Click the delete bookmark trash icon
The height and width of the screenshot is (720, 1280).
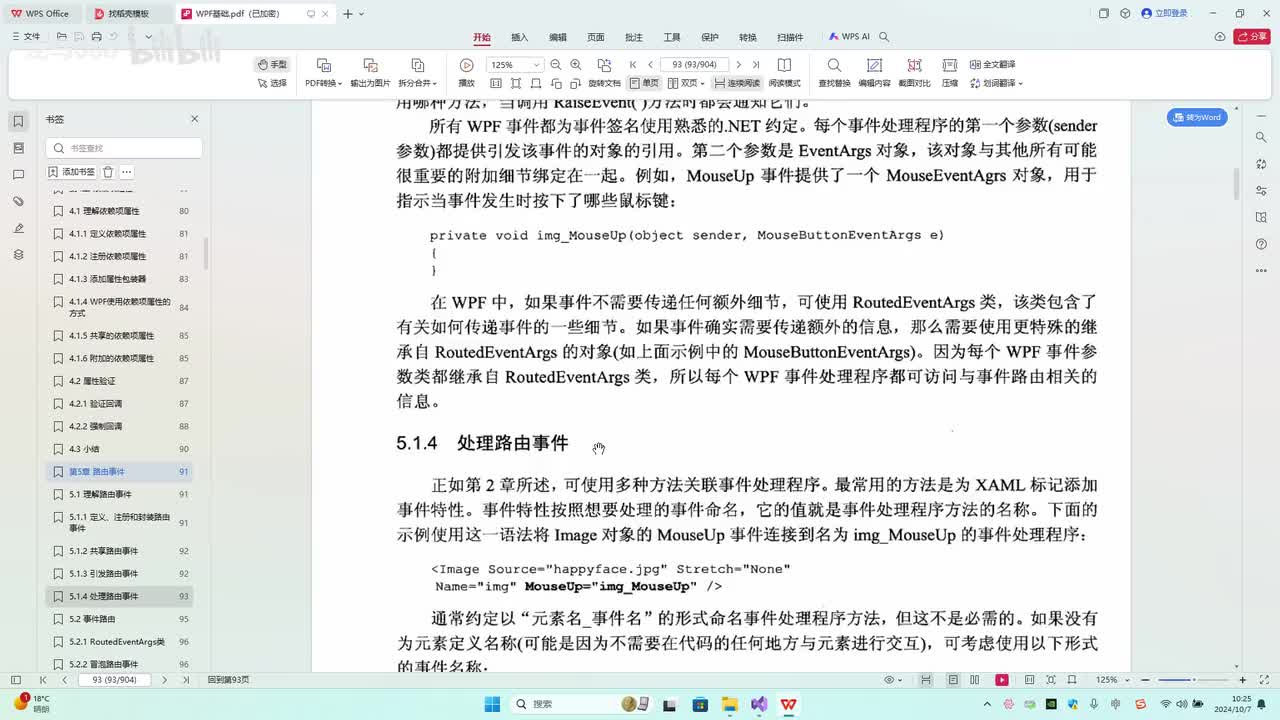108,172
